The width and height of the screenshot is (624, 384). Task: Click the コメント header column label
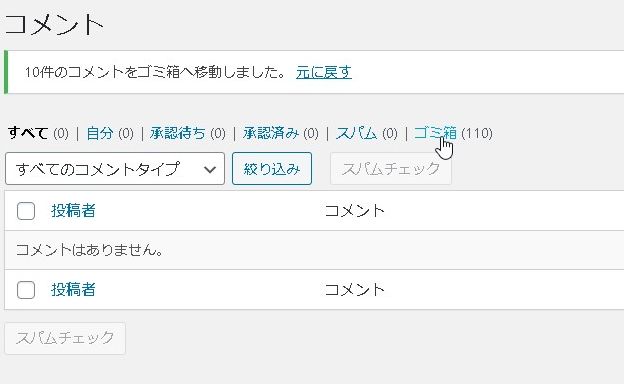click(355, 211)
